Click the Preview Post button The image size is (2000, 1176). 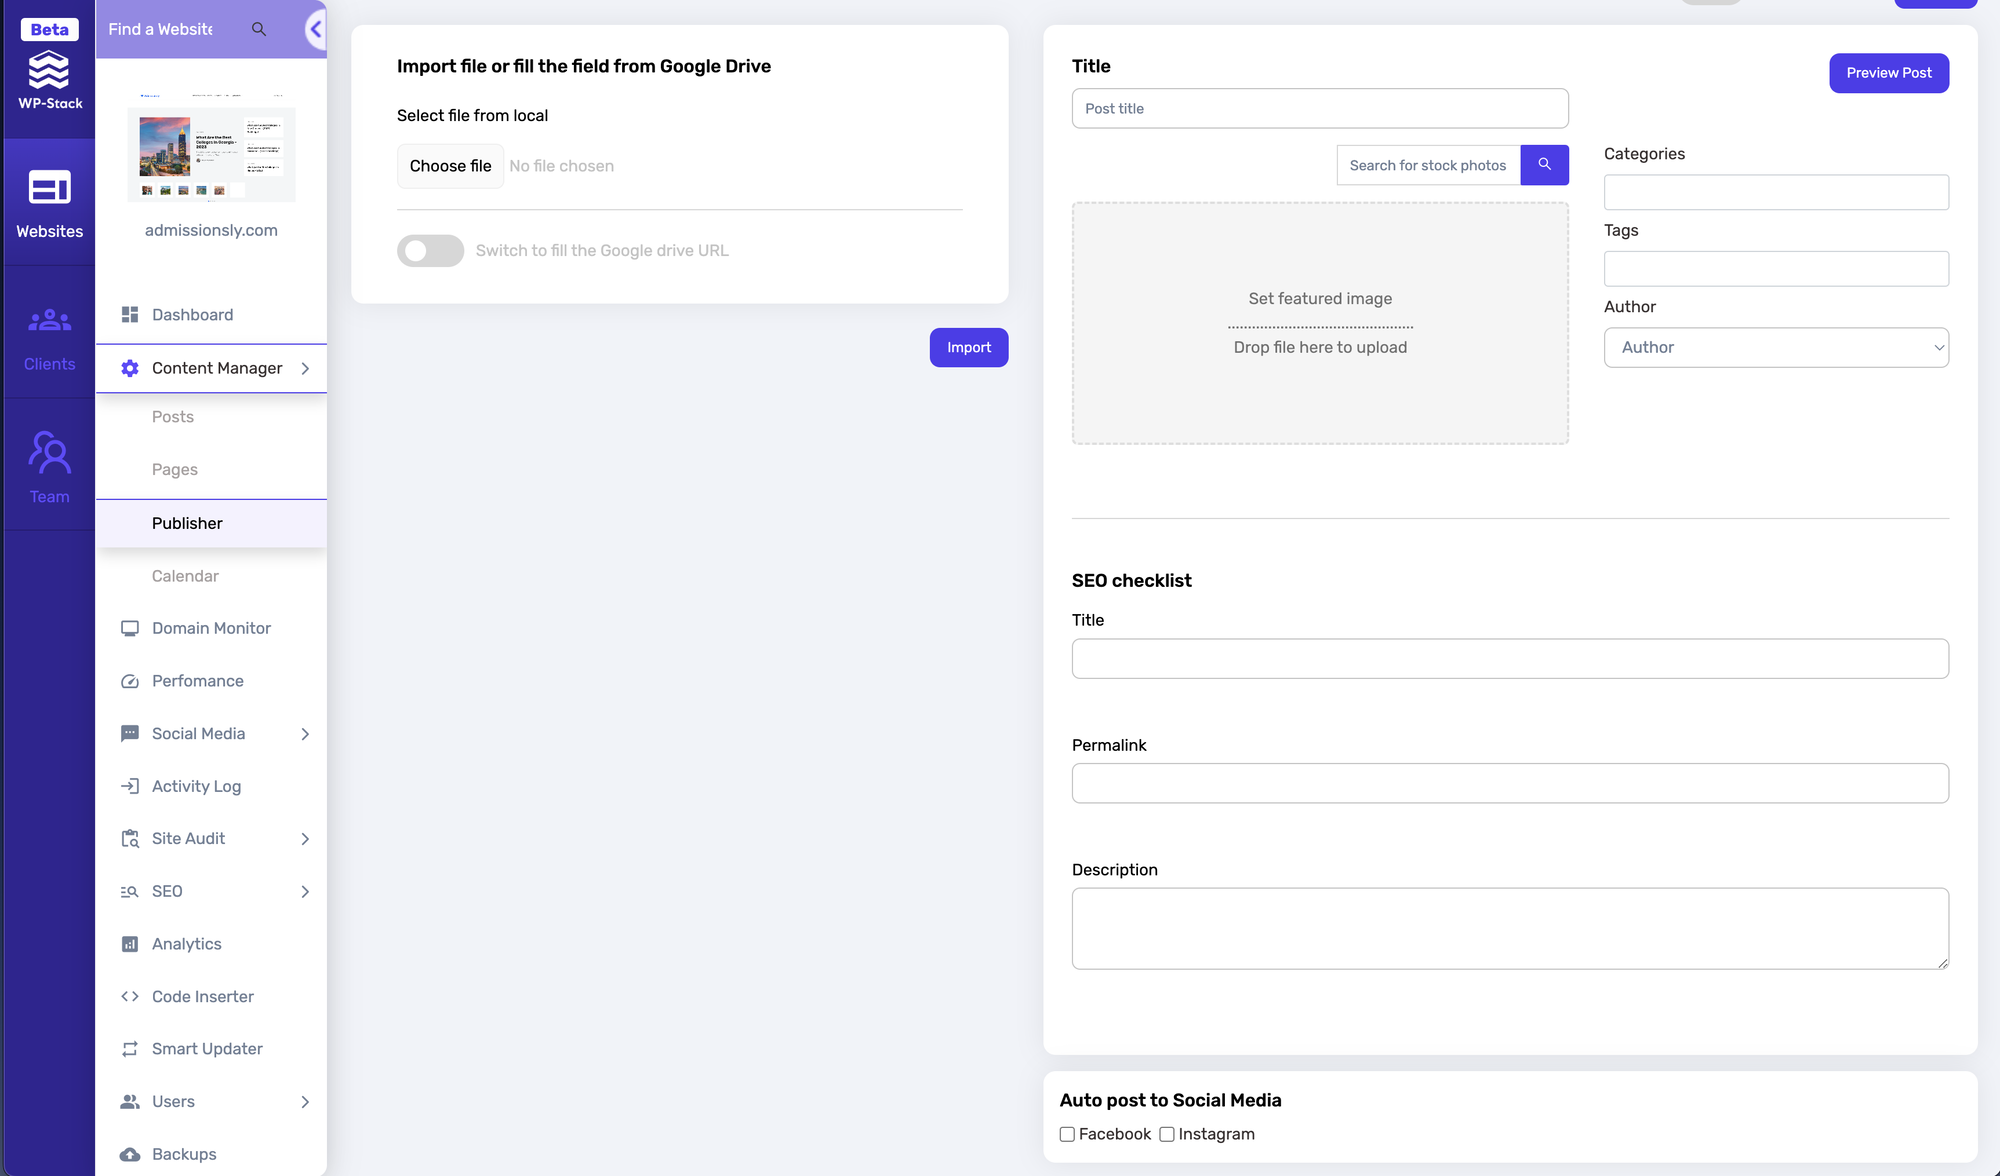point(1889,73)
